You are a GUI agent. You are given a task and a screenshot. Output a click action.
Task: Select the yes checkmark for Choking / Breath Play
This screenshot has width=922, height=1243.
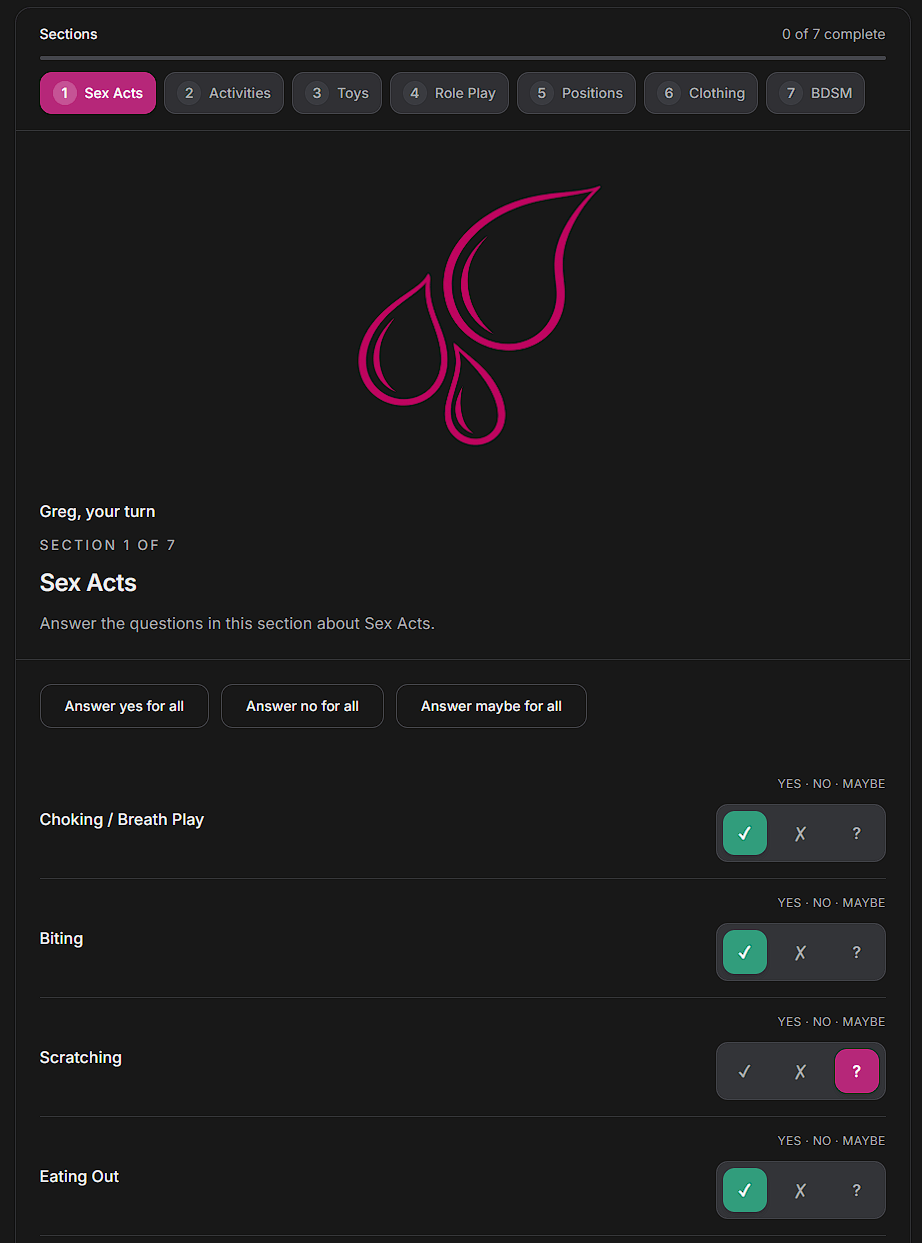745,833
